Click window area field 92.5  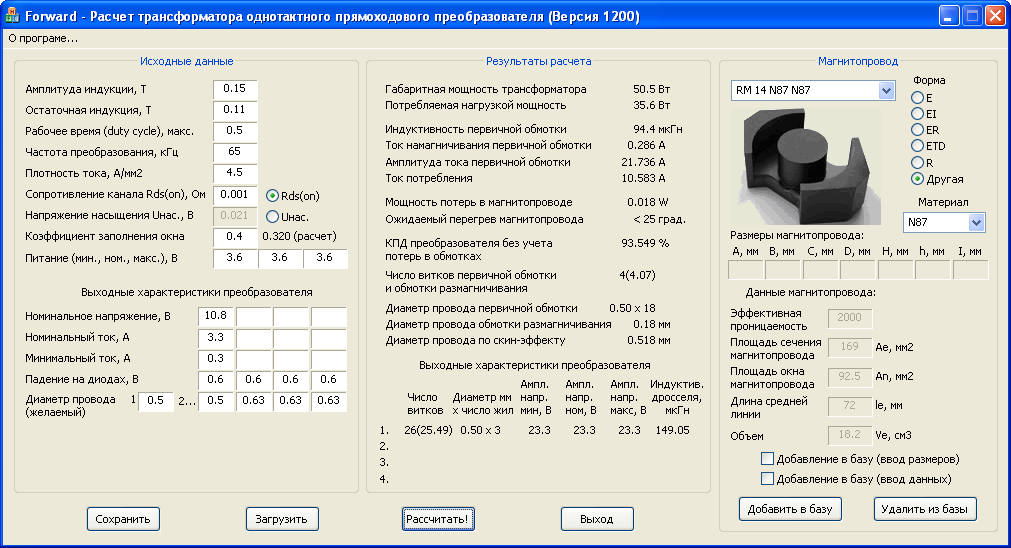(x=850, y=377)
